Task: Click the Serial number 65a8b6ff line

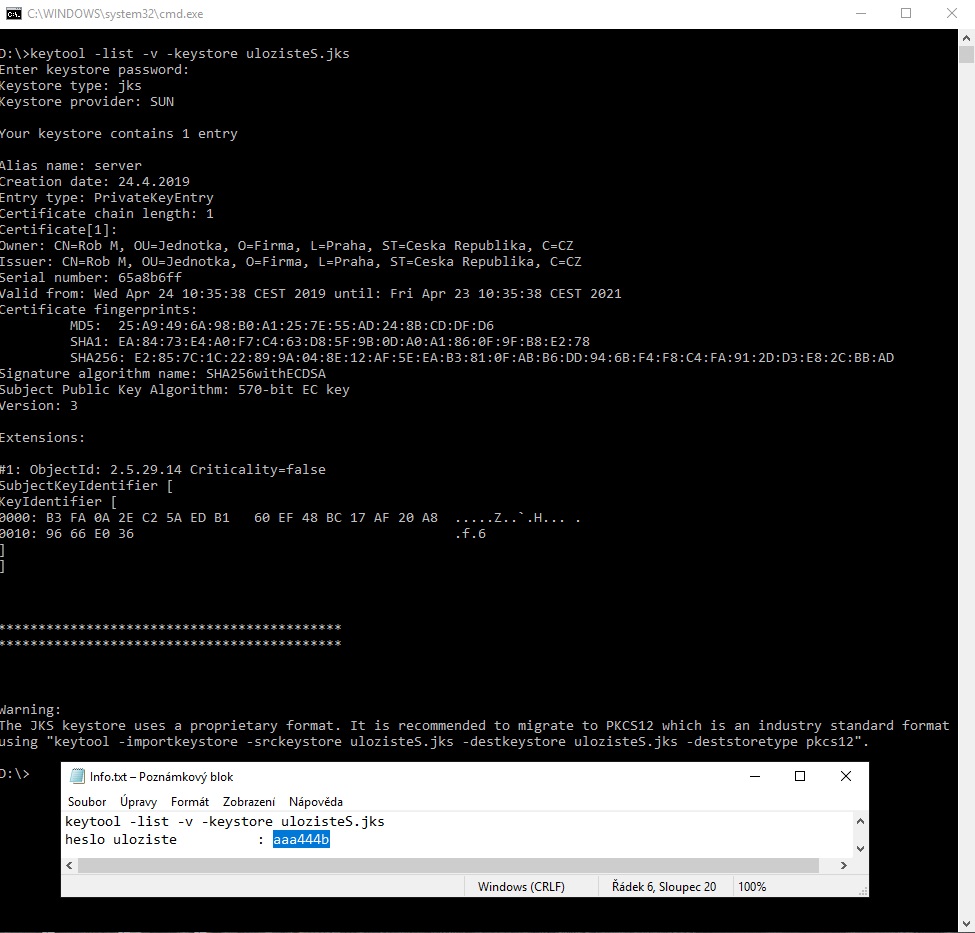Action: pos(91,277)
